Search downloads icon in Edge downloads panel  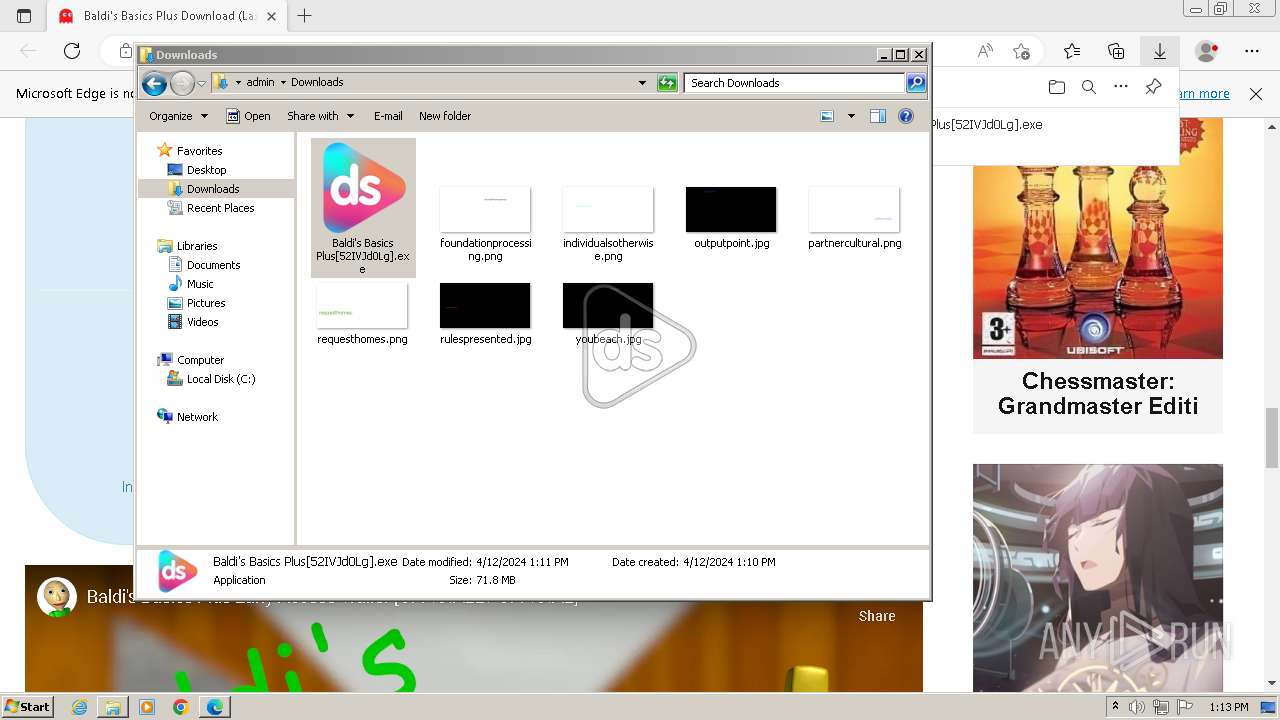[1089, 87]
